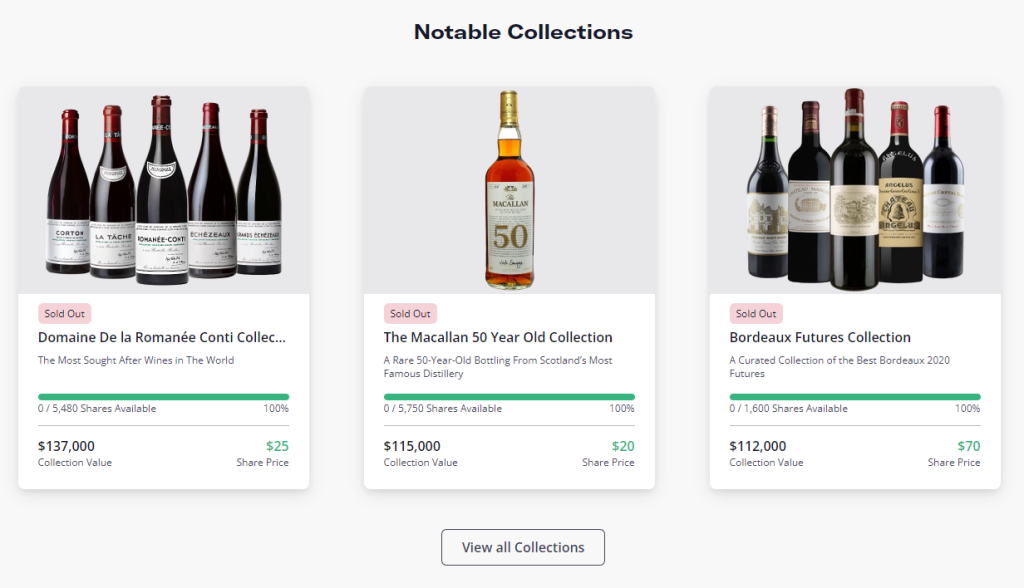Image resolution: width=1024 pixels, height=588 pixels.
Task: Click the $115,000 collection value
Action: coord(412,446)
